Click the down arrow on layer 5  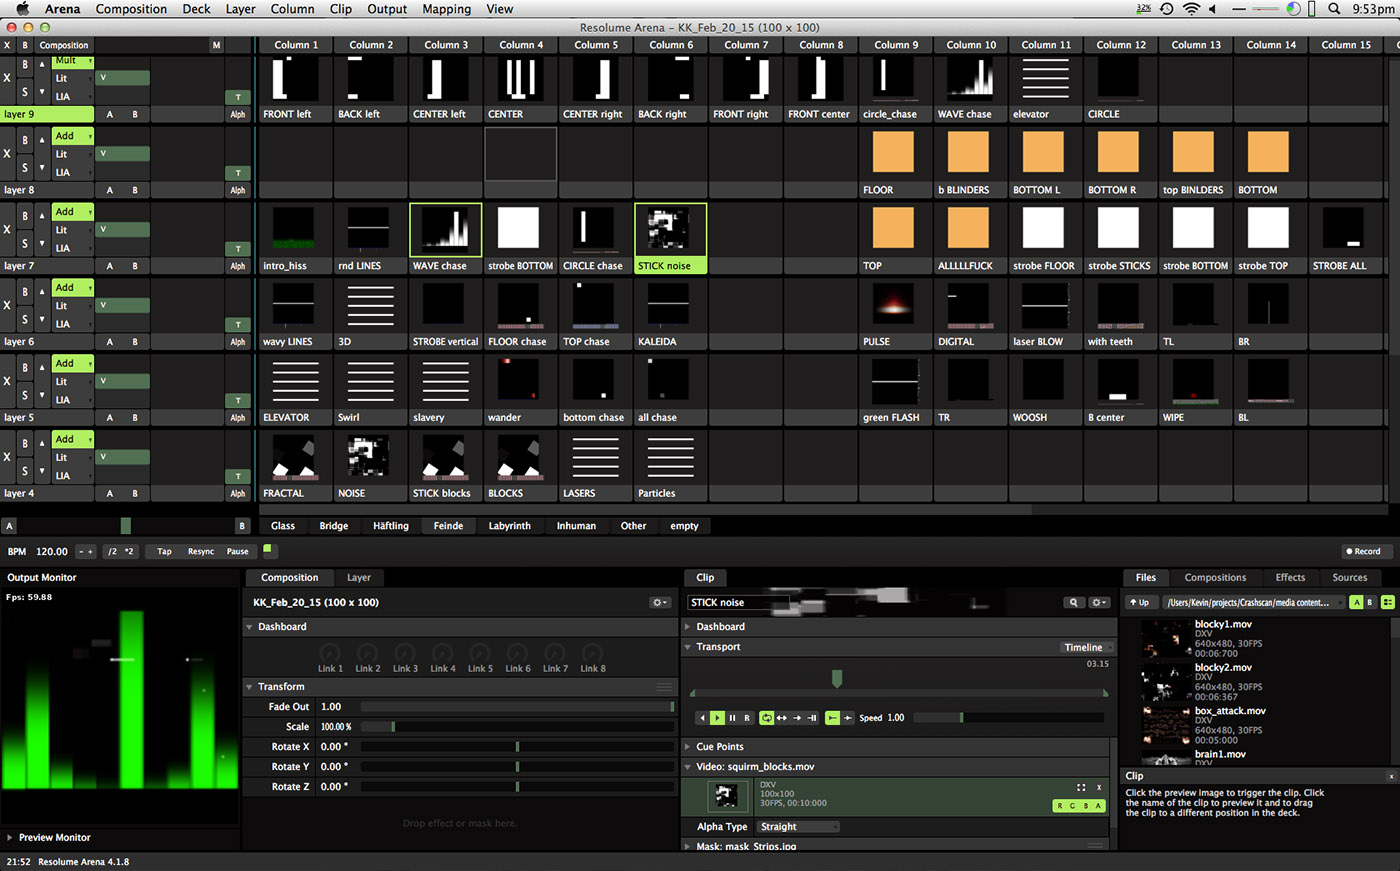tap(42, 394)
